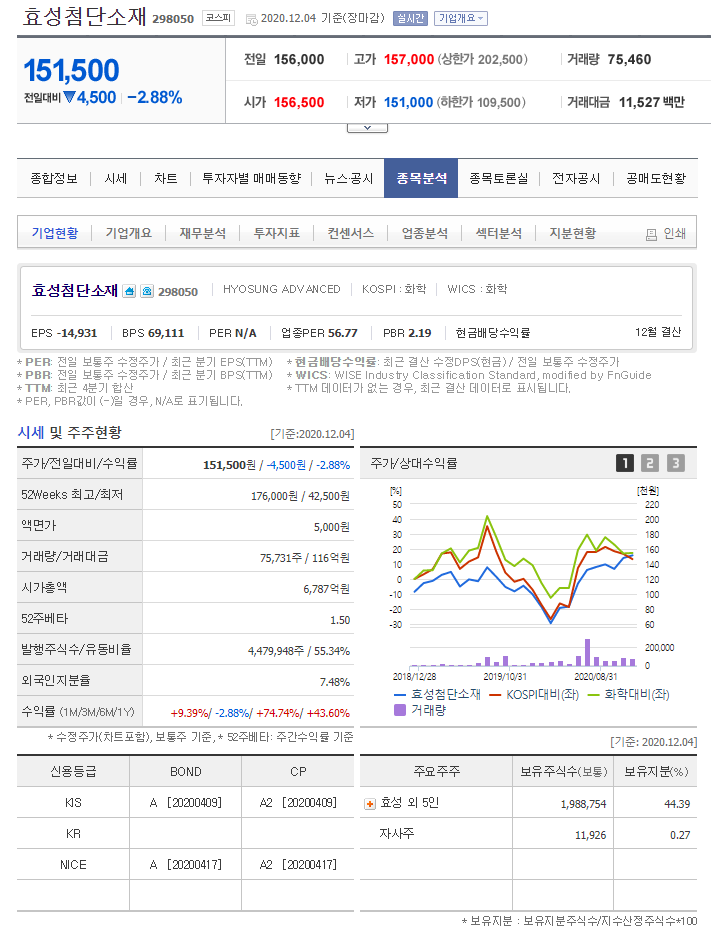Viewport: 711px width, 932px height.
Task: Switch chart to view 3
Action: 675,463
